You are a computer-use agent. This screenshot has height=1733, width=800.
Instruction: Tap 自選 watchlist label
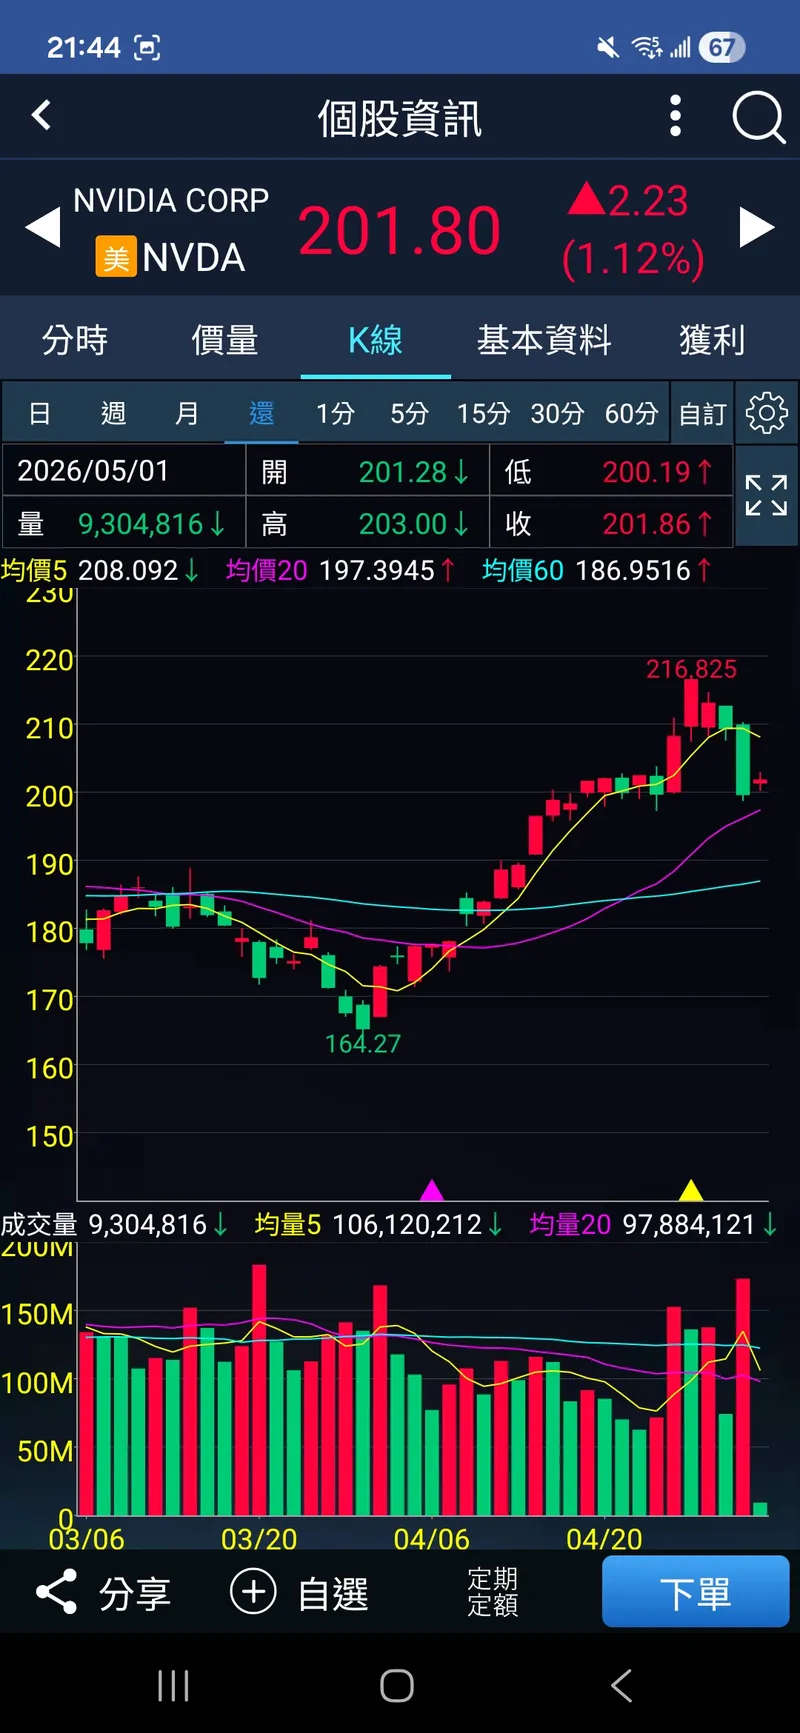(x=333, y=1593)
